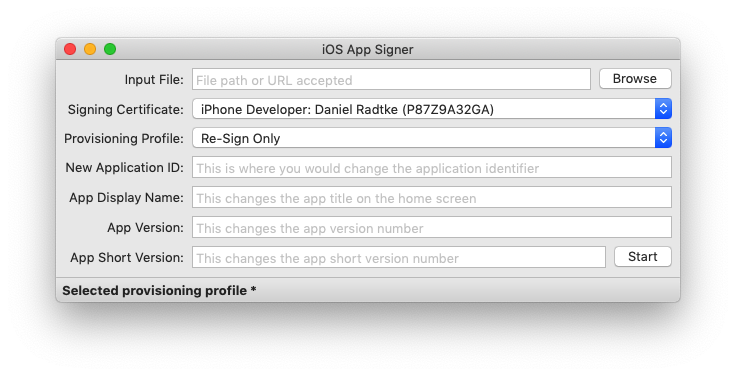
Task: Click the 'App Display Name:' label
Action: pos(126,198)
